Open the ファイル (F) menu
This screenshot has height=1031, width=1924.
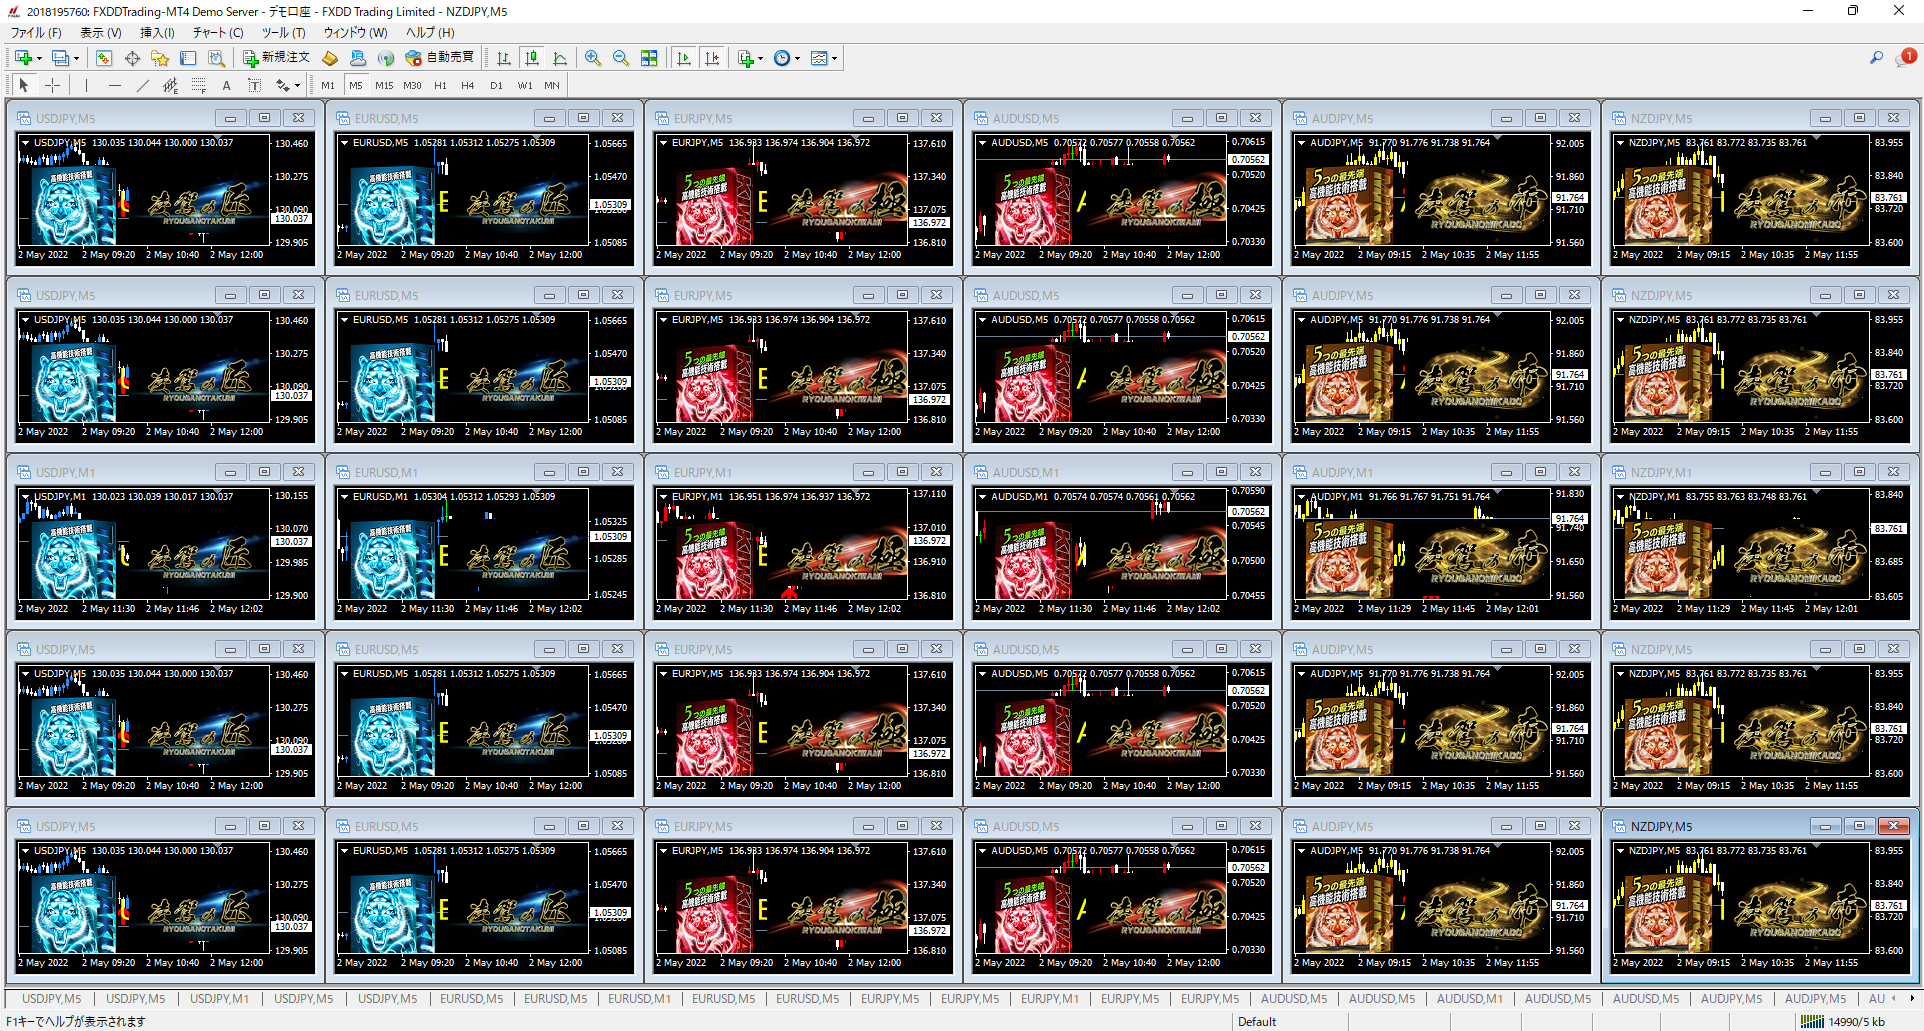coord(36,32)
